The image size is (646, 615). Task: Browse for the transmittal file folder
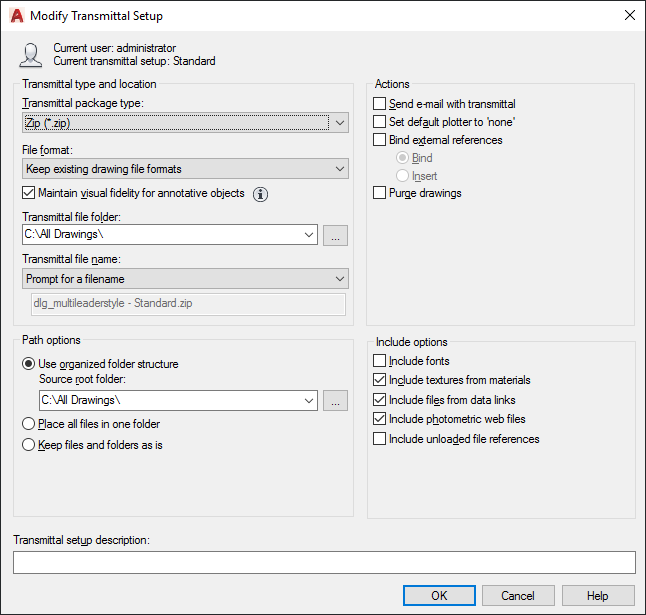click(x=336, y=235)
